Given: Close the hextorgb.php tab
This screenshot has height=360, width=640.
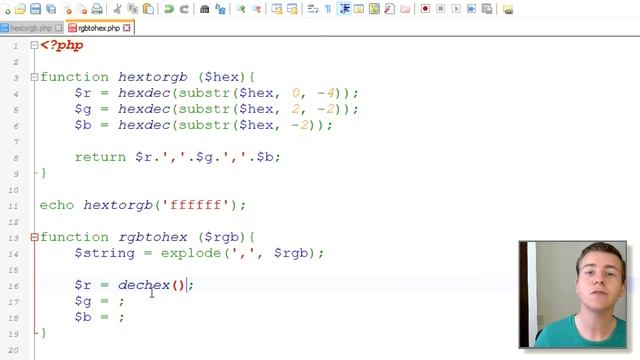Looking at the screenshot, I should [58, 28].
